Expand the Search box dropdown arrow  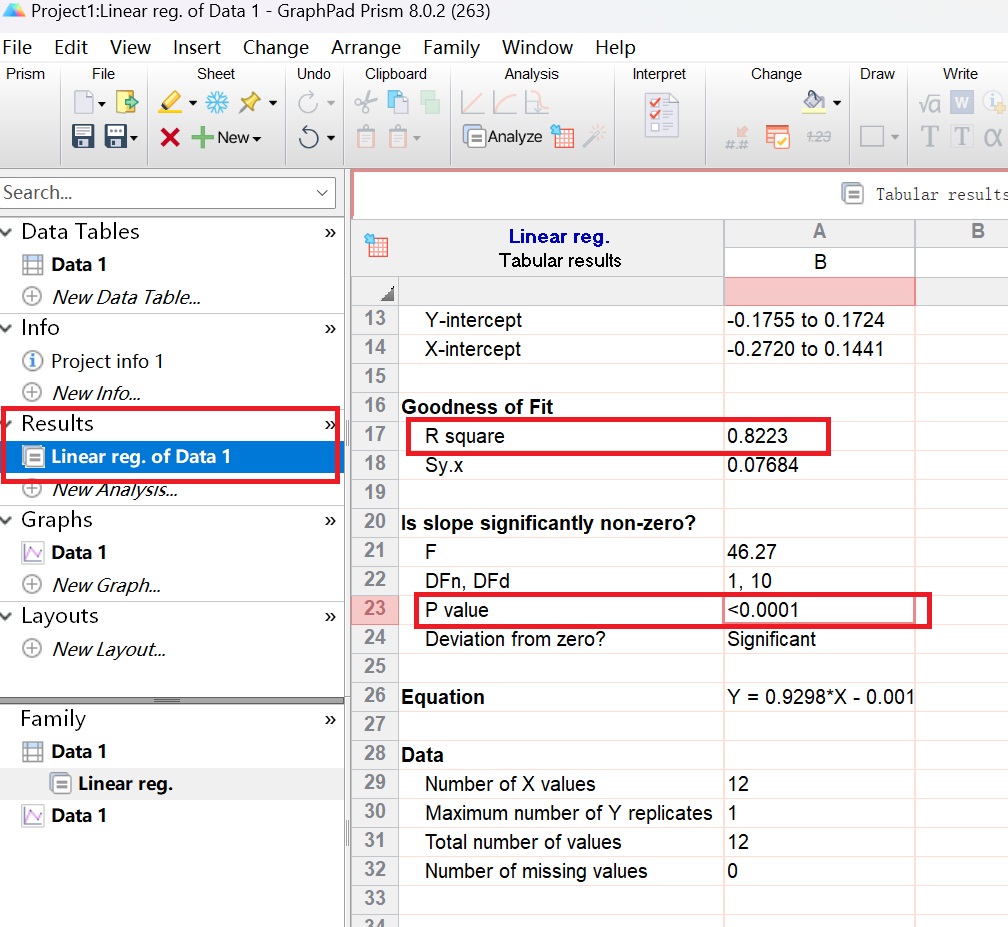(322, 193)
